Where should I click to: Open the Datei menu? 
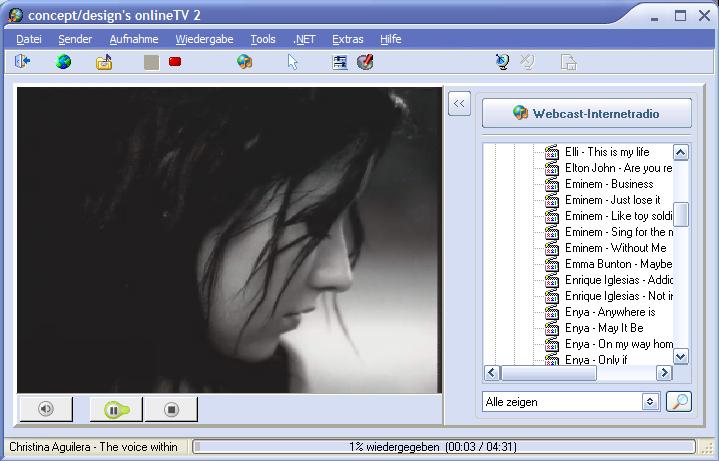point(29,39)
